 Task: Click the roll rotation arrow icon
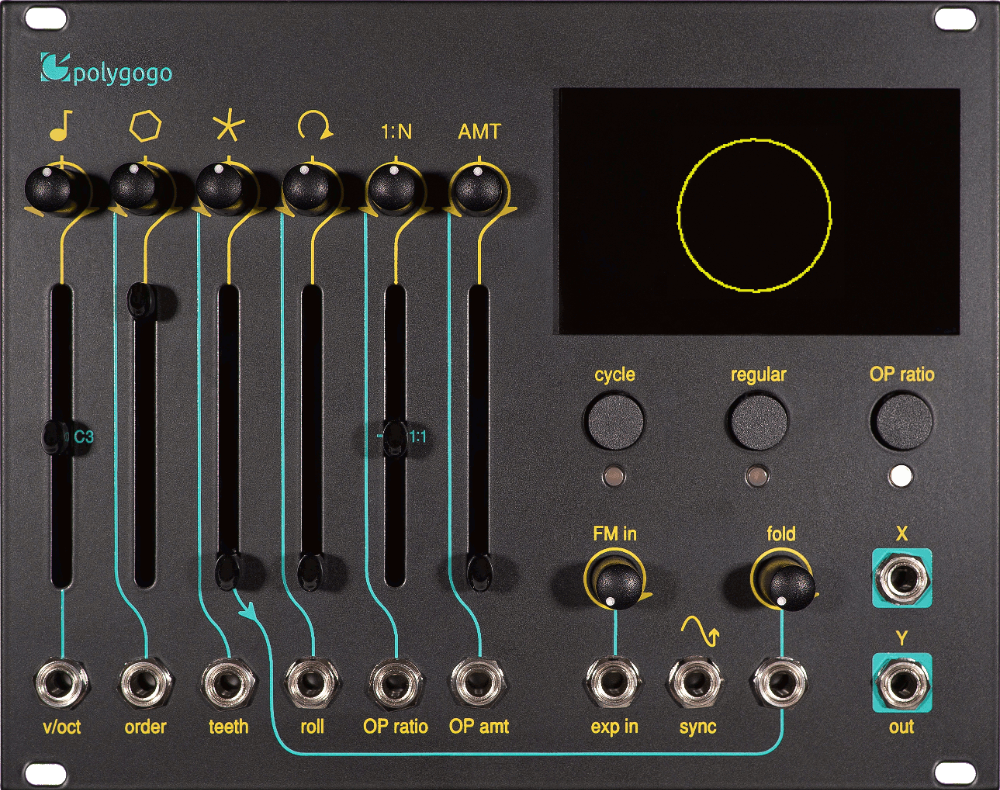click(x=312, y=126)
